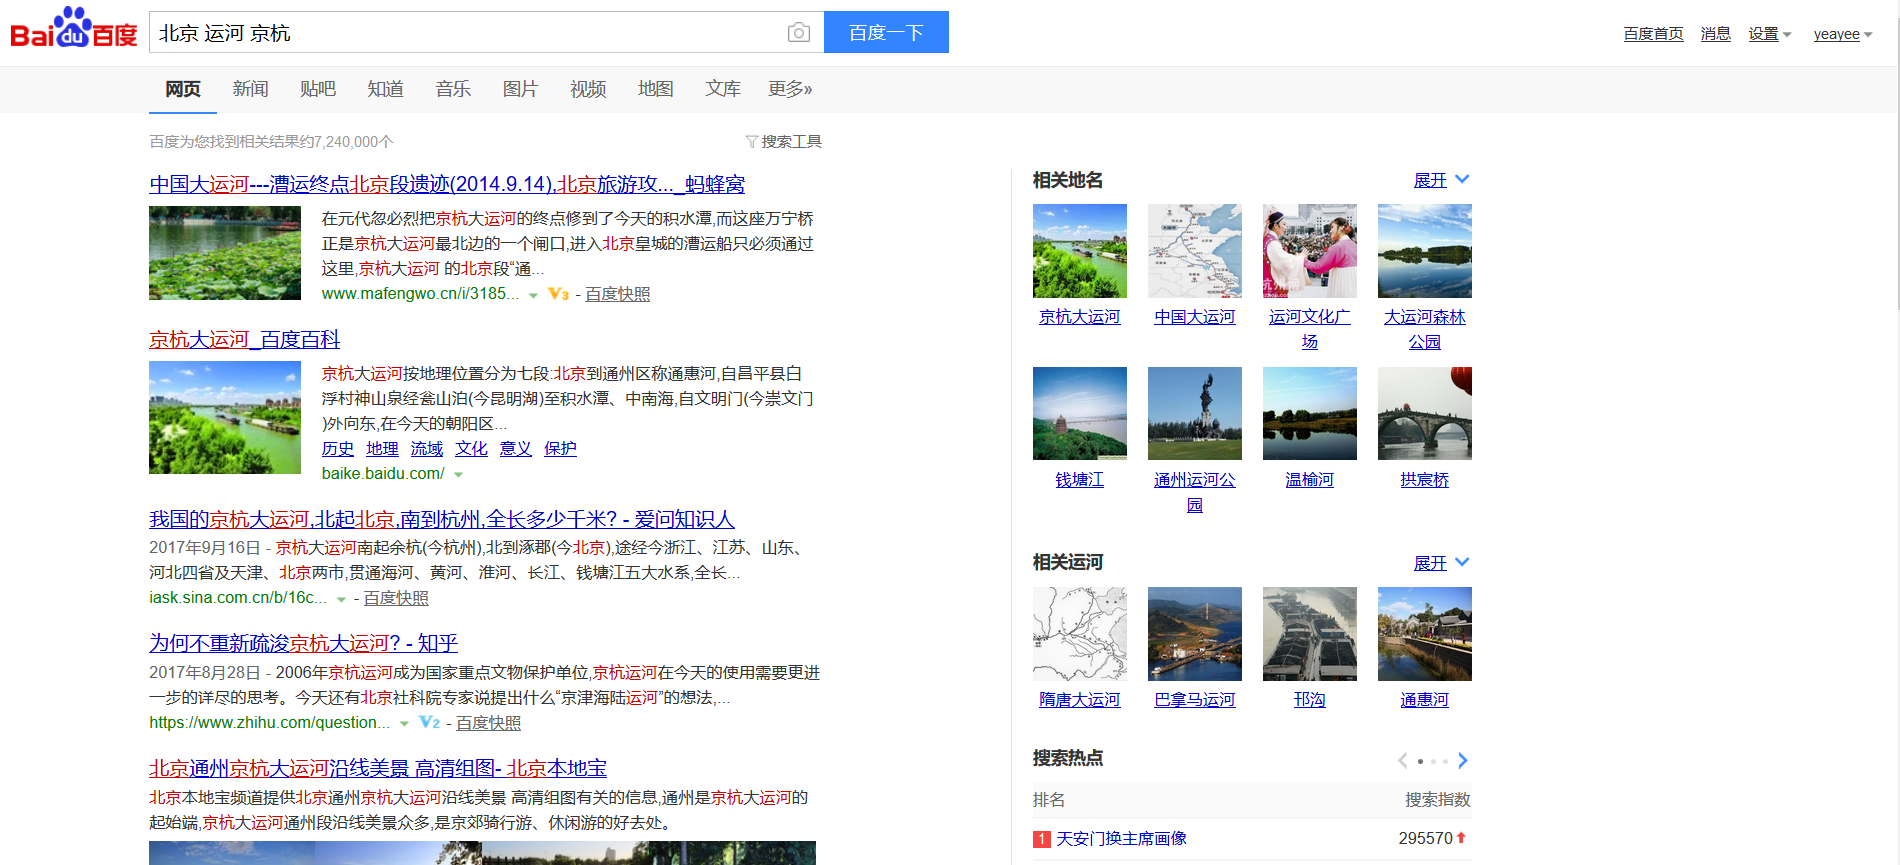Expand the 相关运河 section
The width and height of the screenshot is (1900, 865).
(x=1441, y=563)
